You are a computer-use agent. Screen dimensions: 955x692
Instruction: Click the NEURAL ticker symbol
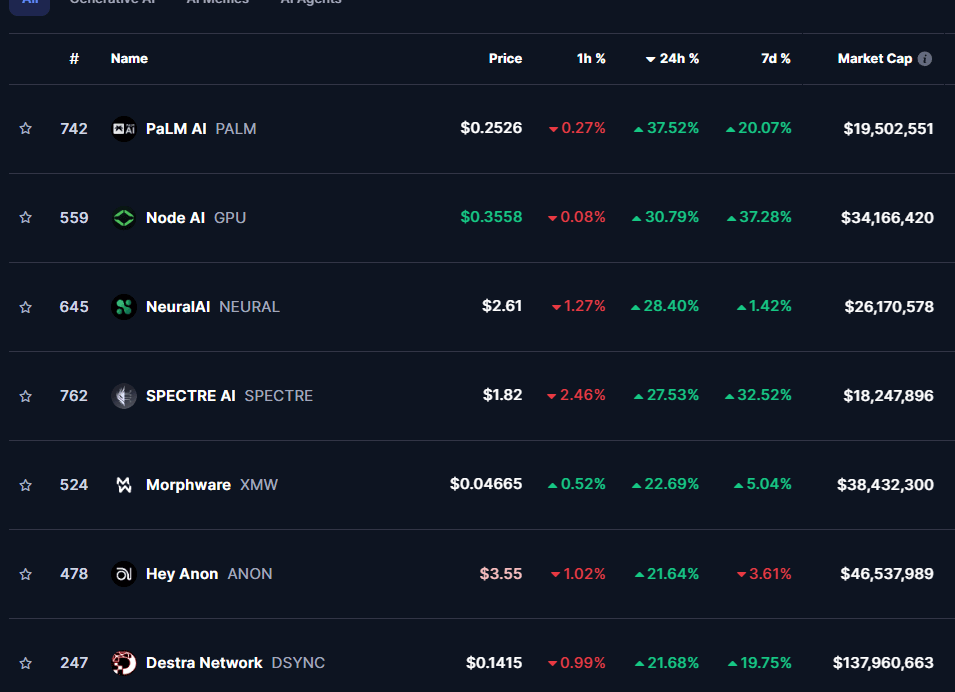coord(249,307)
